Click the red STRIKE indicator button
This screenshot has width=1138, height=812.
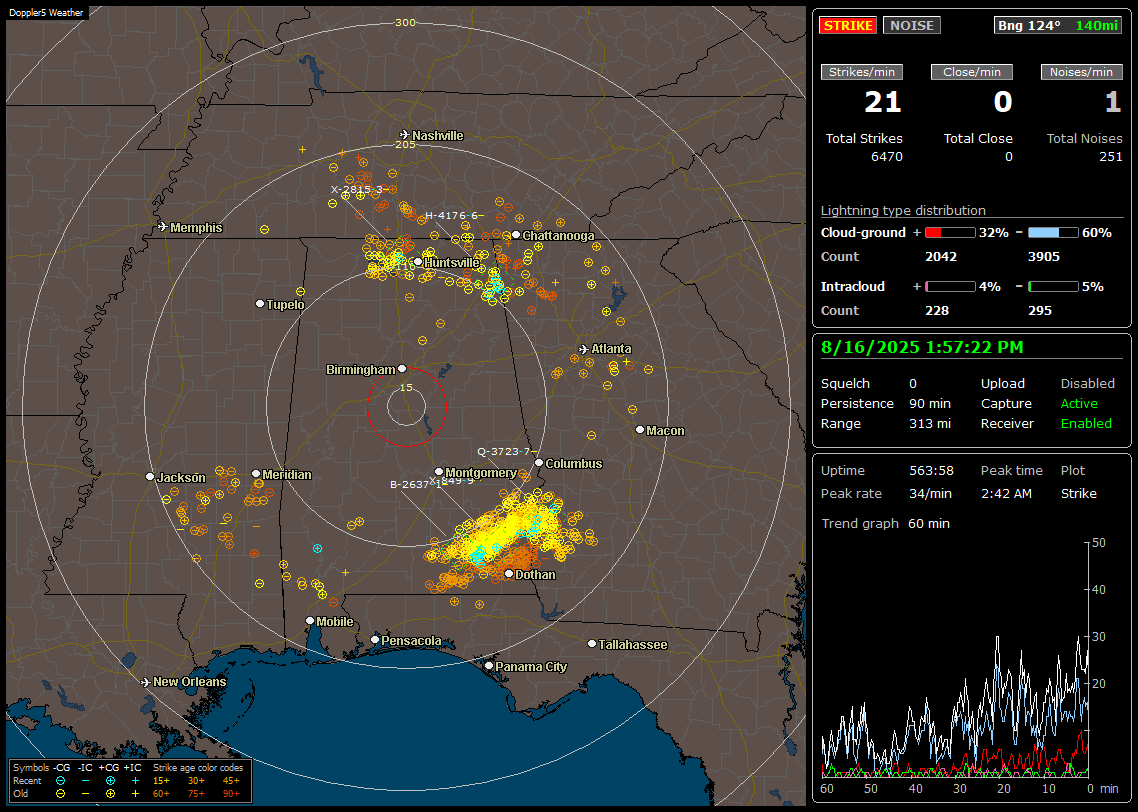pos(848,25)
